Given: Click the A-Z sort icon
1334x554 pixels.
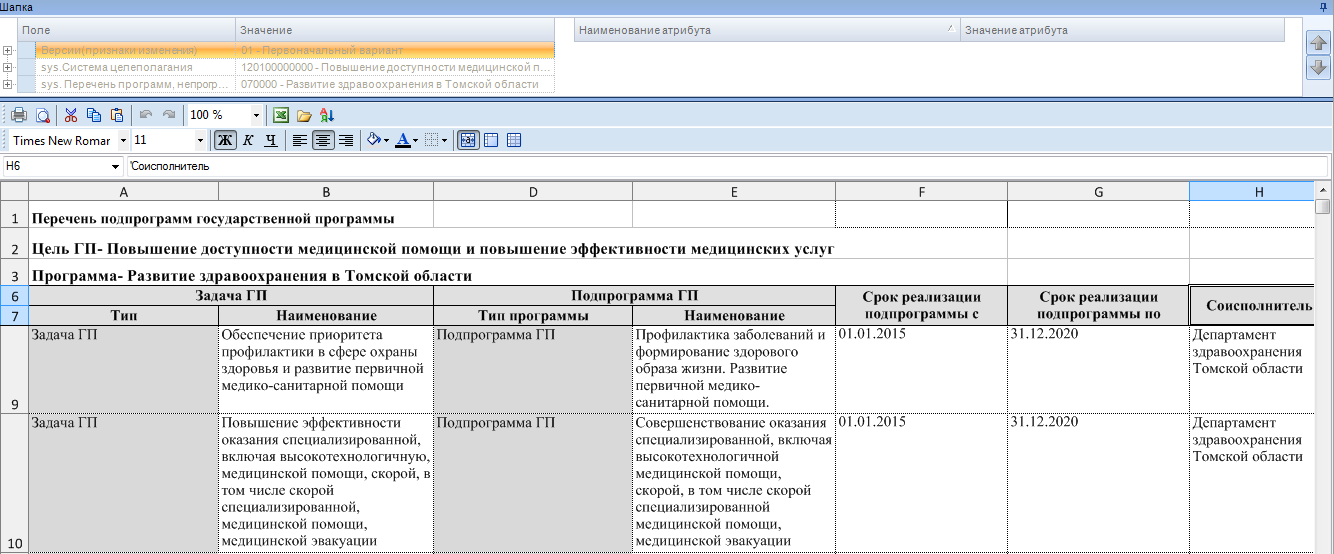Looking at the screenshot, I should click(x=327, y=115).
